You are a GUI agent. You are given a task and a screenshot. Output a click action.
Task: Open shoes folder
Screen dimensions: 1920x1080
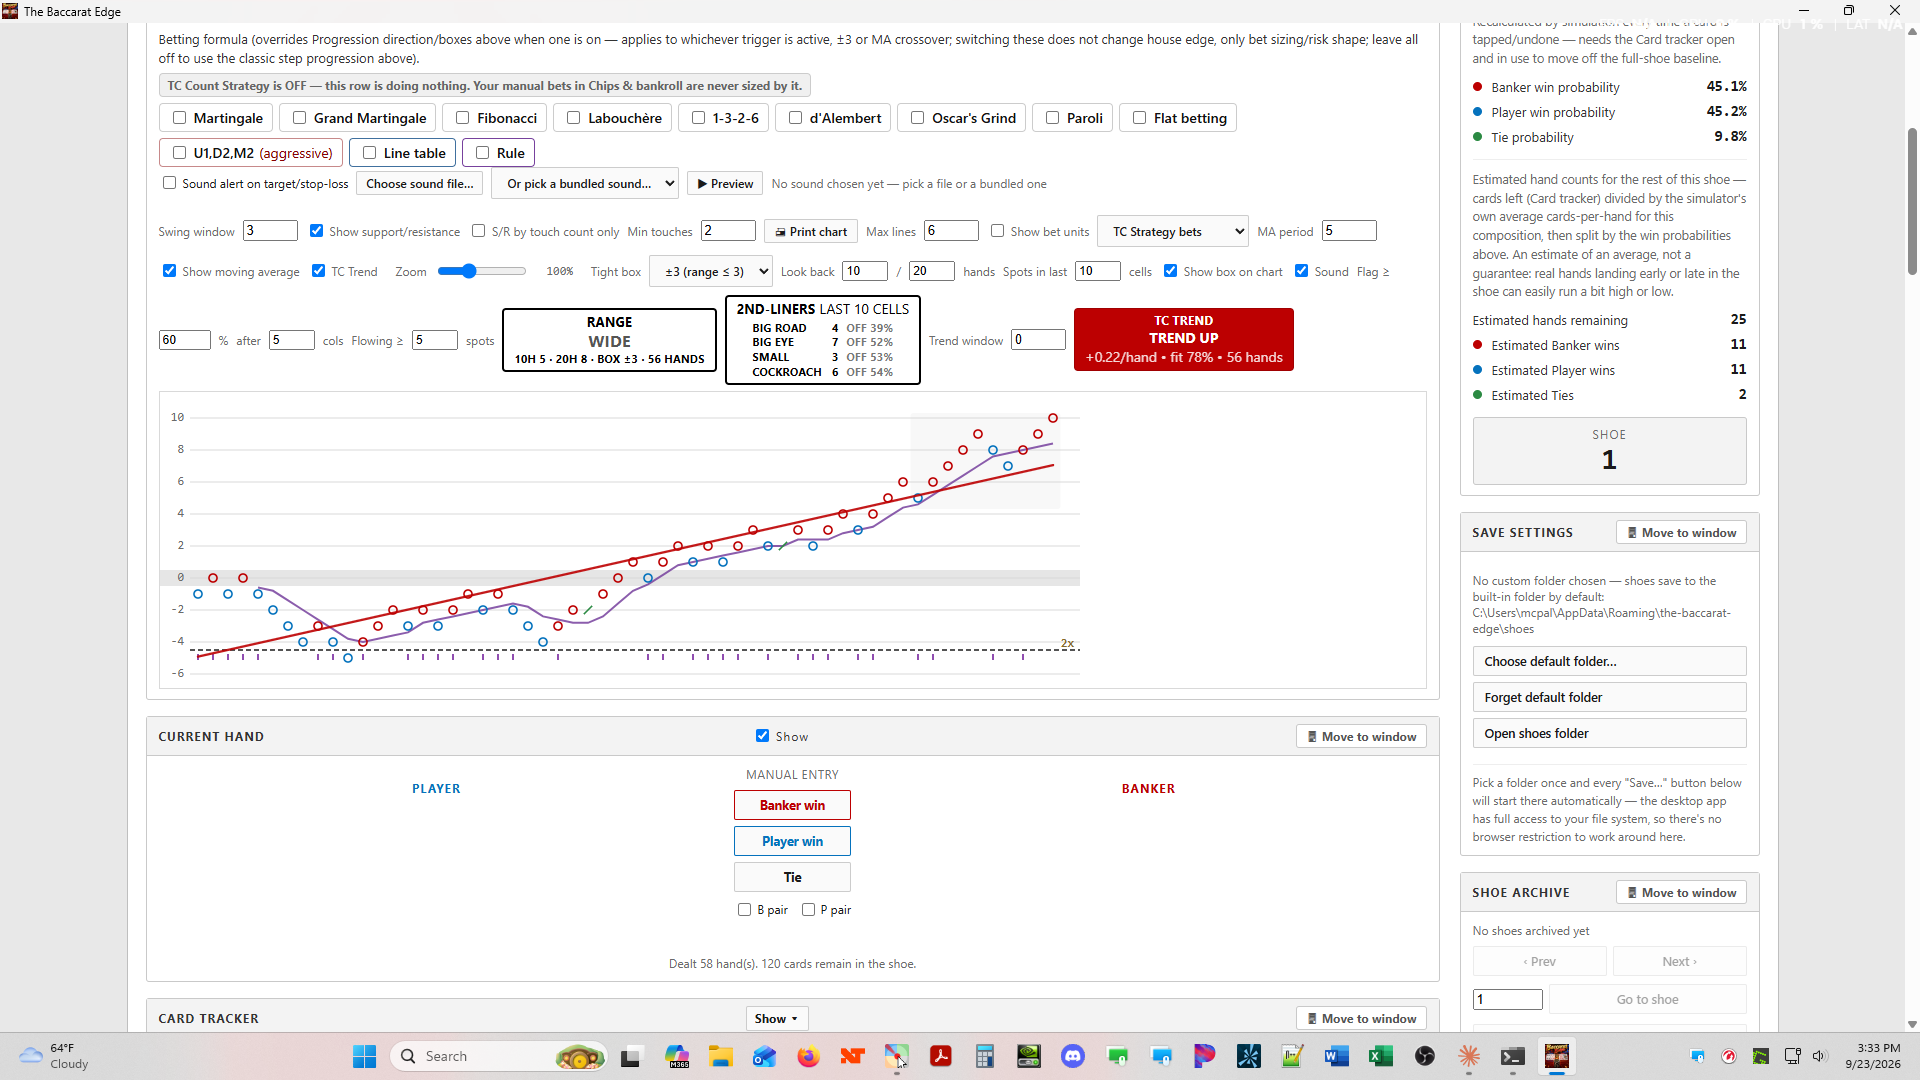point(1609,733)
